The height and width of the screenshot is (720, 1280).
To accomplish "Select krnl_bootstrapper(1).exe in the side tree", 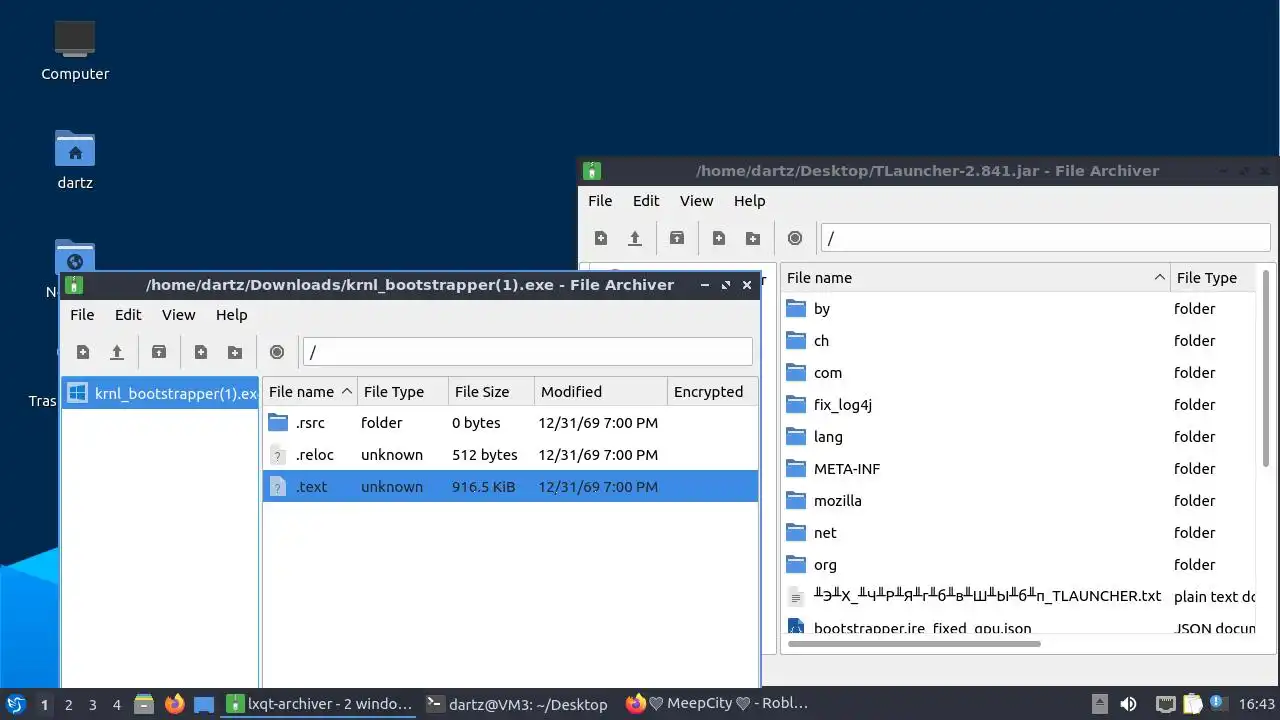I will coord(160,393).
